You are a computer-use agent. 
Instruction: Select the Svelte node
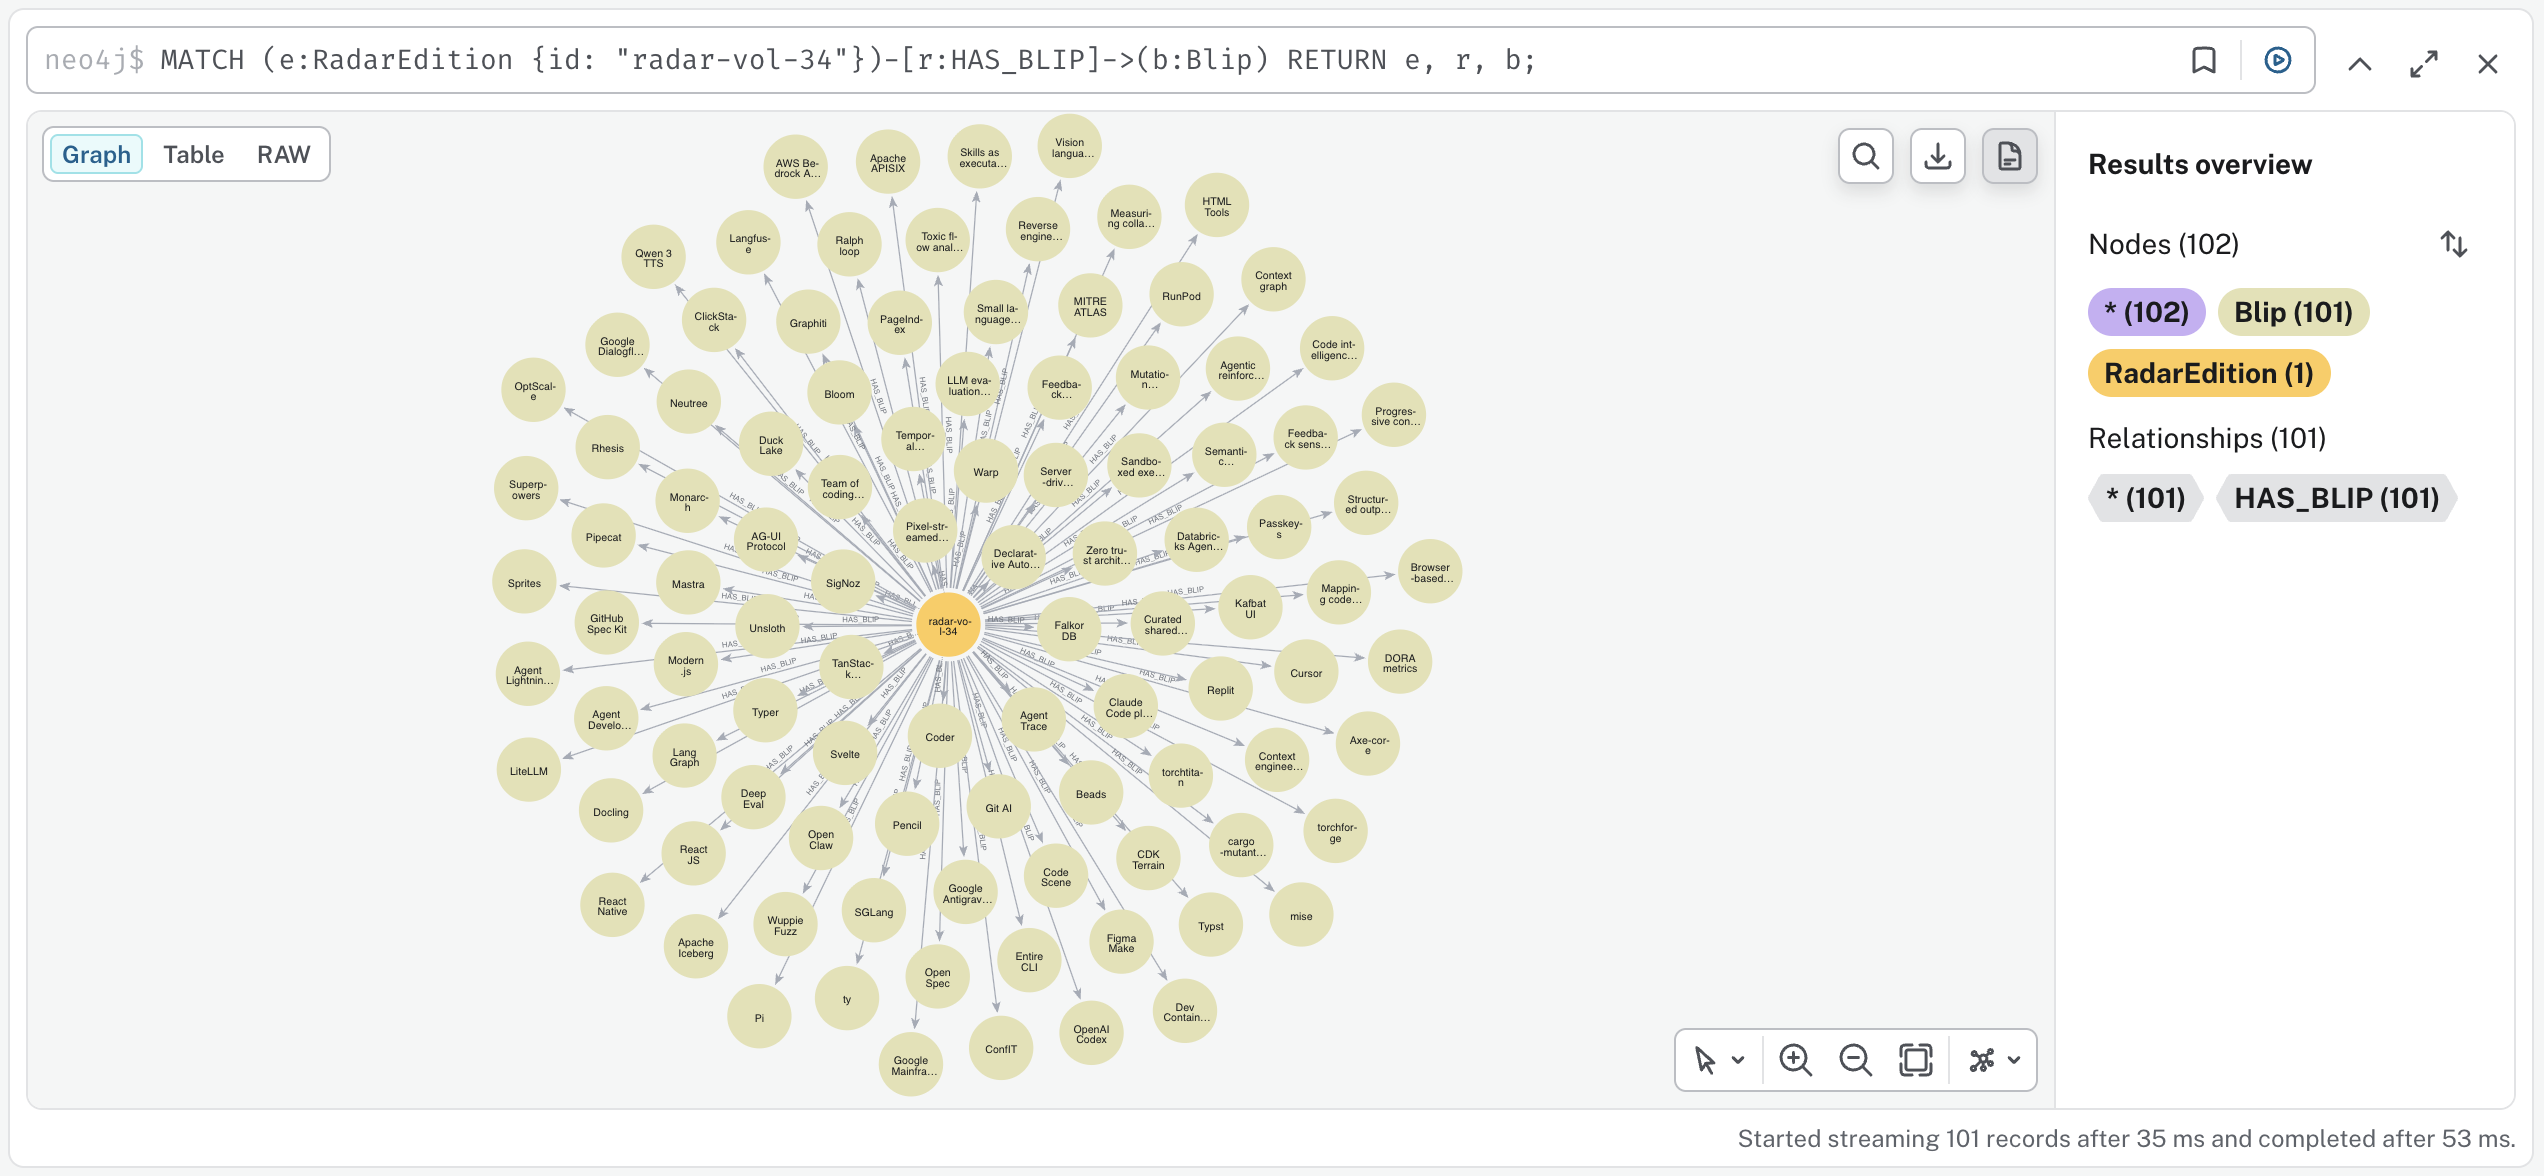[x=845, y=754]
